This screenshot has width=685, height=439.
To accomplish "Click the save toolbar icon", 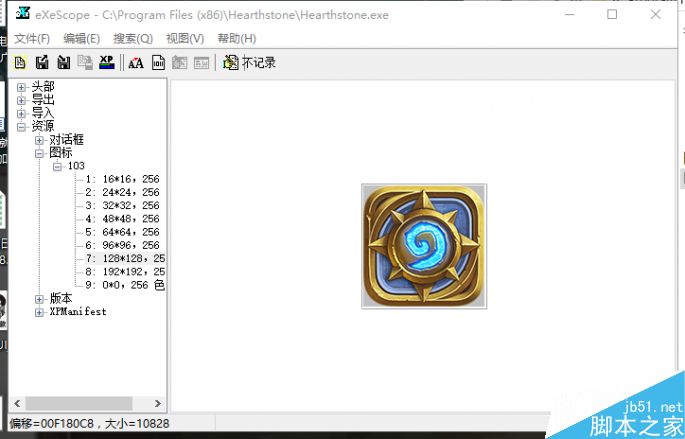I will click(x=41, y=63).
